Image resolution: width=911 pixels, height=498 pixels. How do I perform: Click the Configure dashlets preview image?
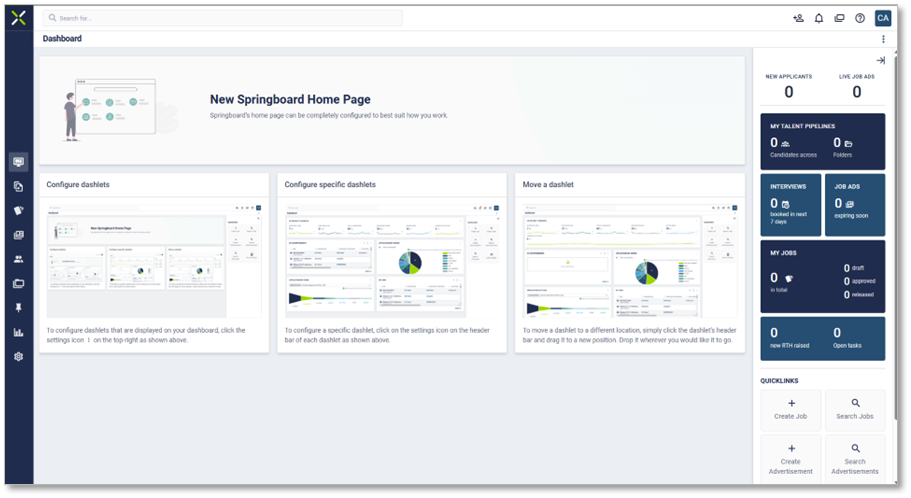[154, 260]
